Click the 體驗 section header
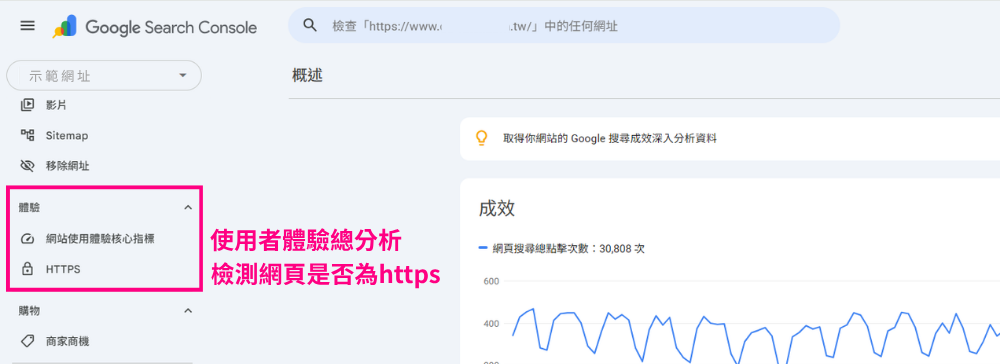The height and width of the screenshot is (364, 1000). [x=29, y=207]
